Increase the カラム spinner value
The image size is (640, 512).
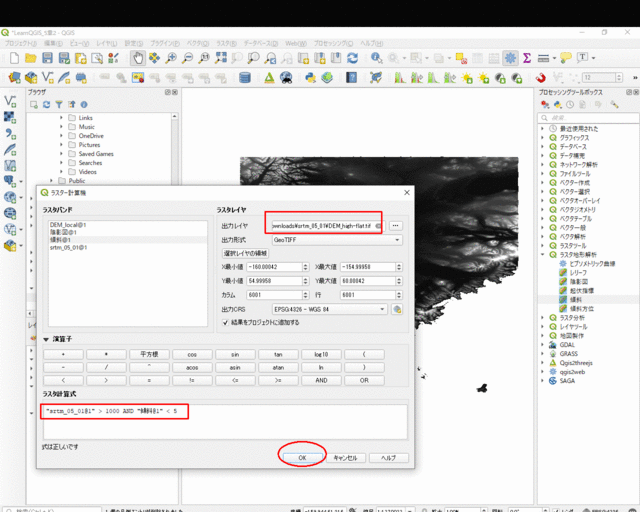[305, 293]
